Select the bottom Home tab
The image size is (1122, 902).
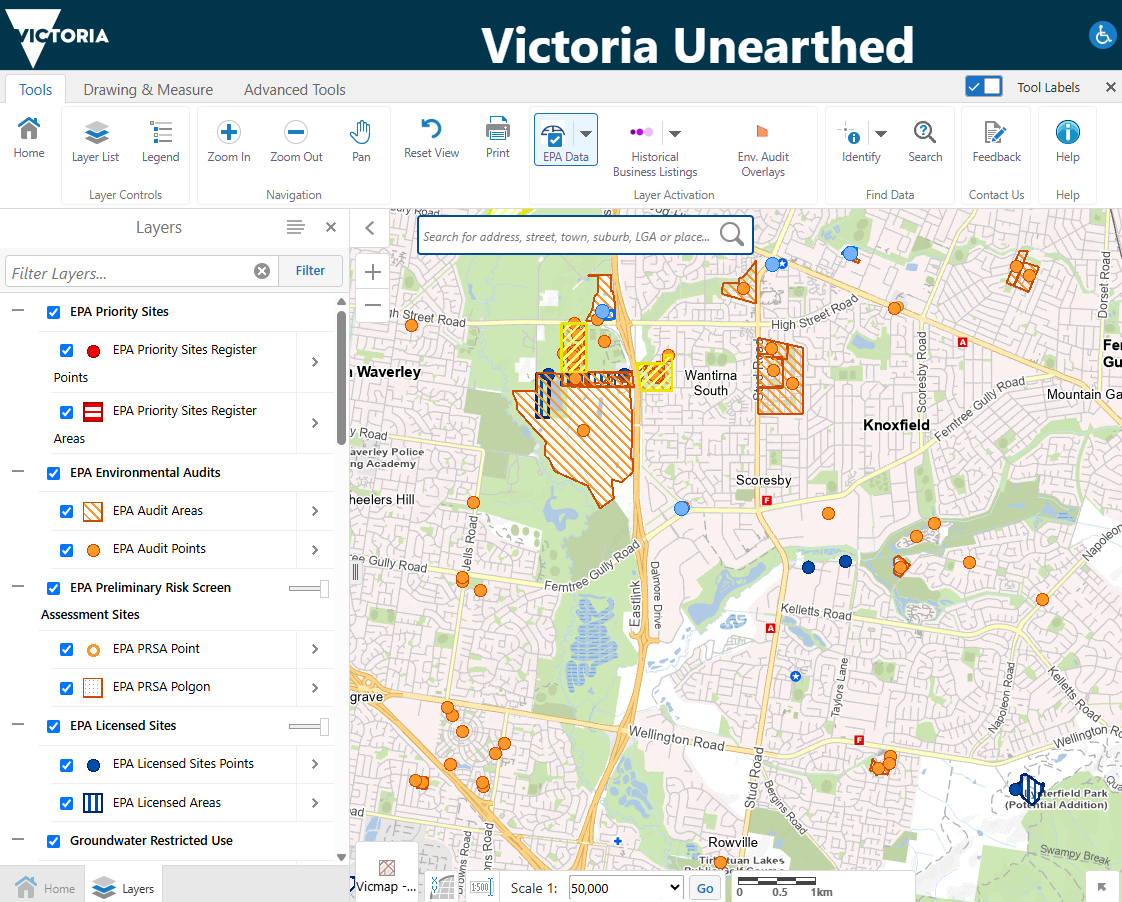pyautogui.click(x=44, y=888)
